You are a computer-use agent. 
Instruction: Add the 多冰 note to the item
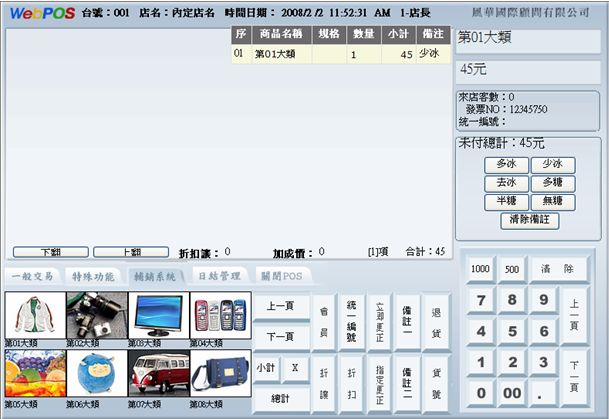[x=506, y=165]
